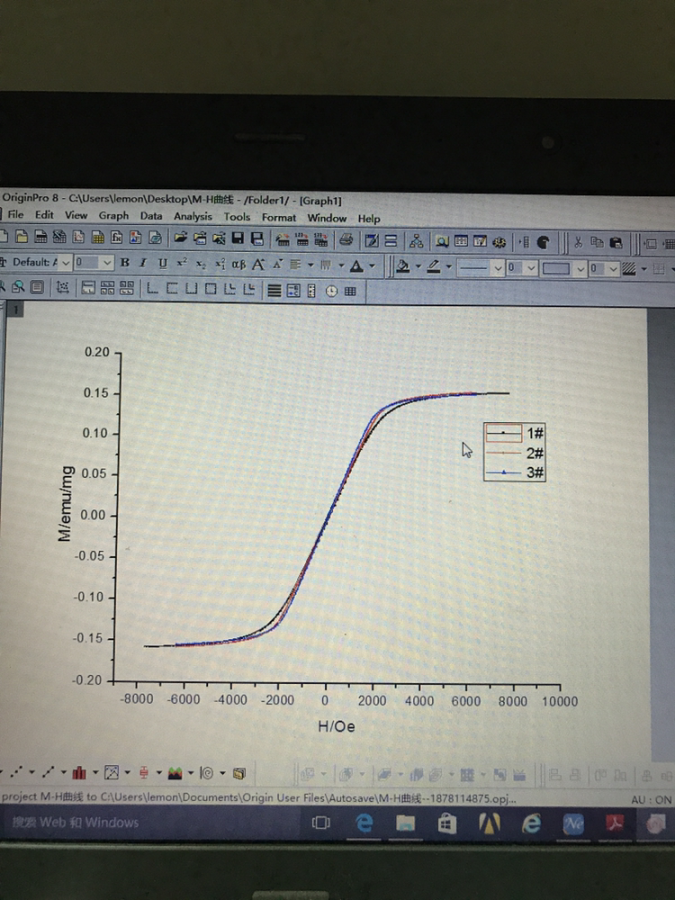Click the New Function icon

click(117, 237)
